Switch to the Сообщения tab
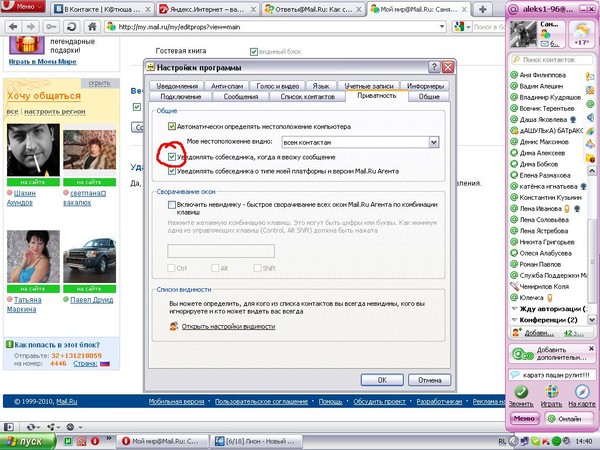The height and width of the screenshot is (450, 600). click(241, 96)
